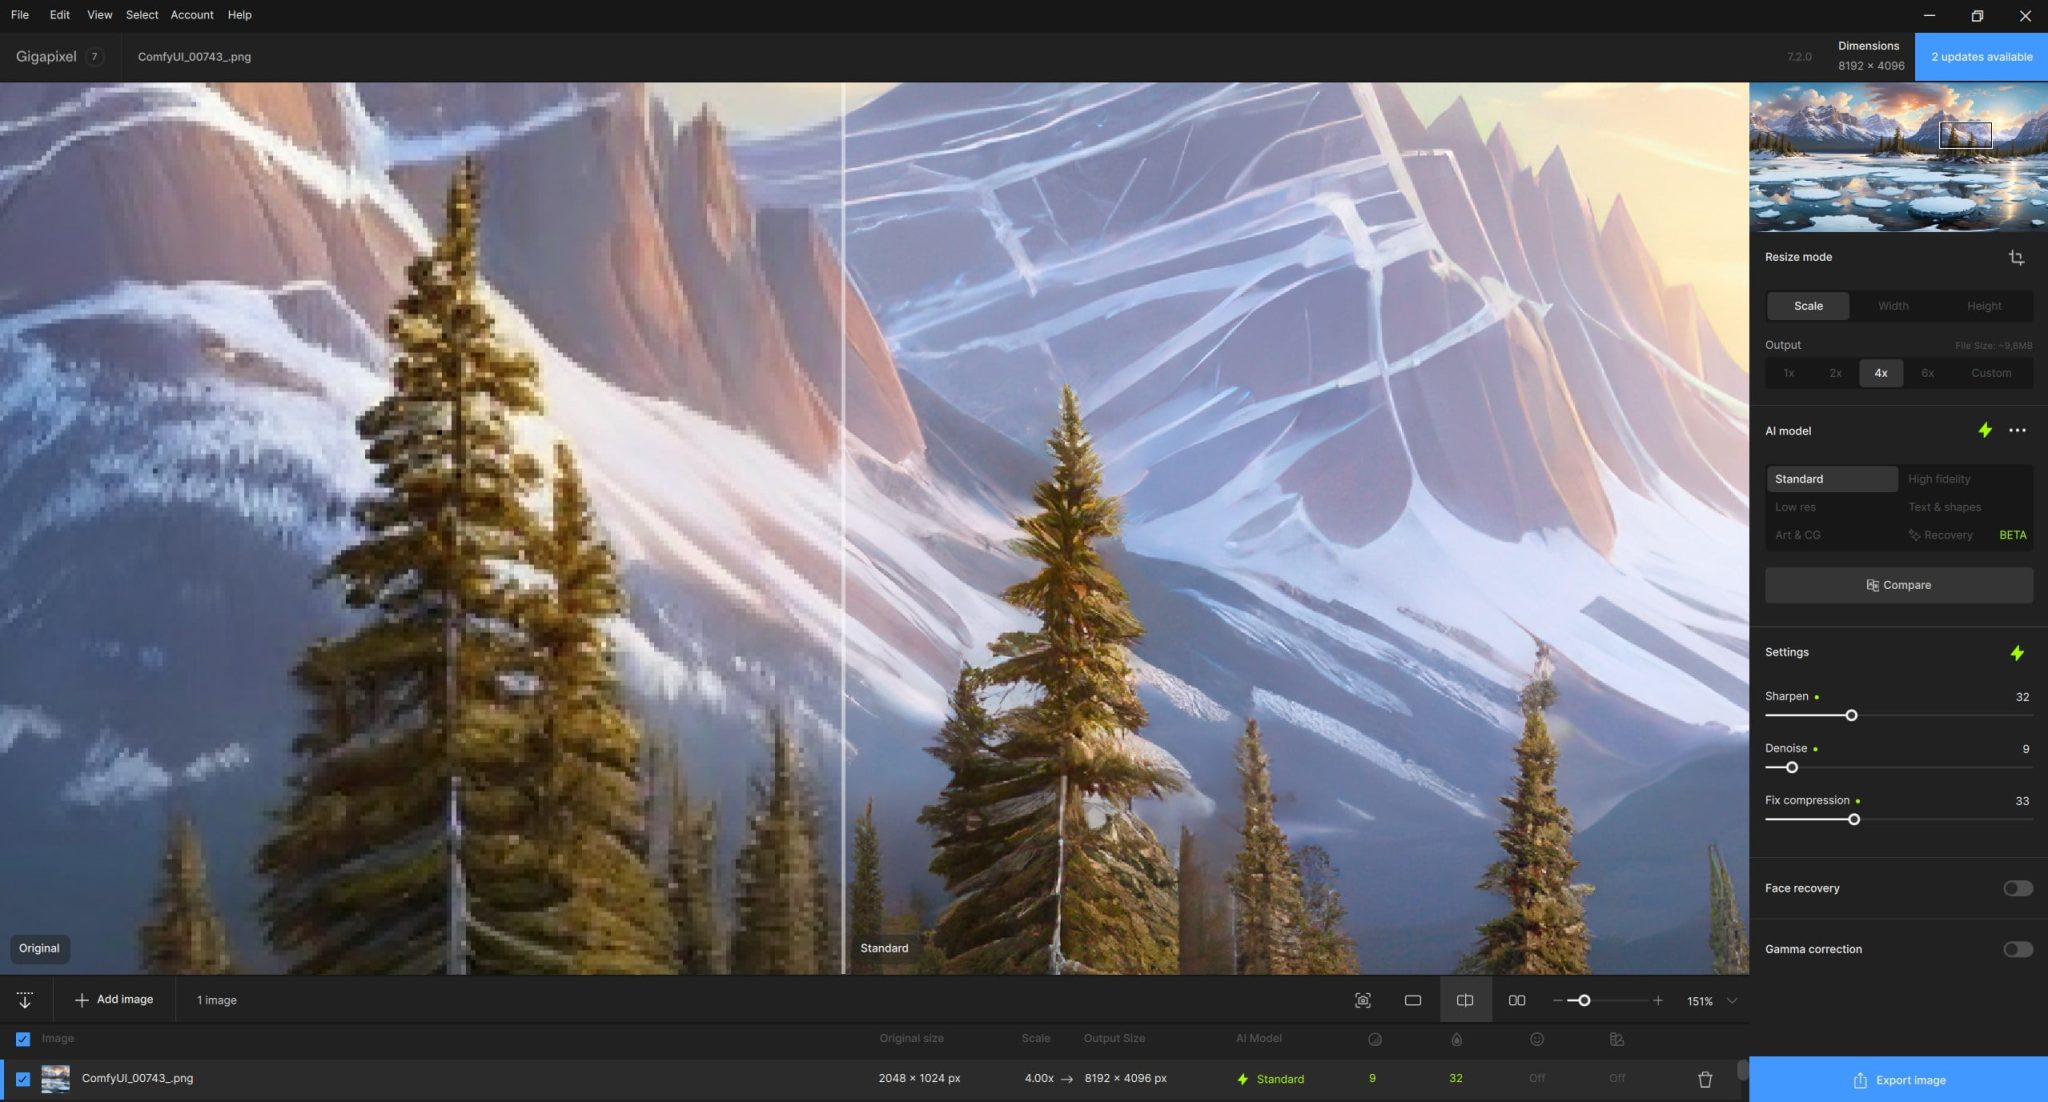Click the navigator preview thumbnail

point(1897,156)
